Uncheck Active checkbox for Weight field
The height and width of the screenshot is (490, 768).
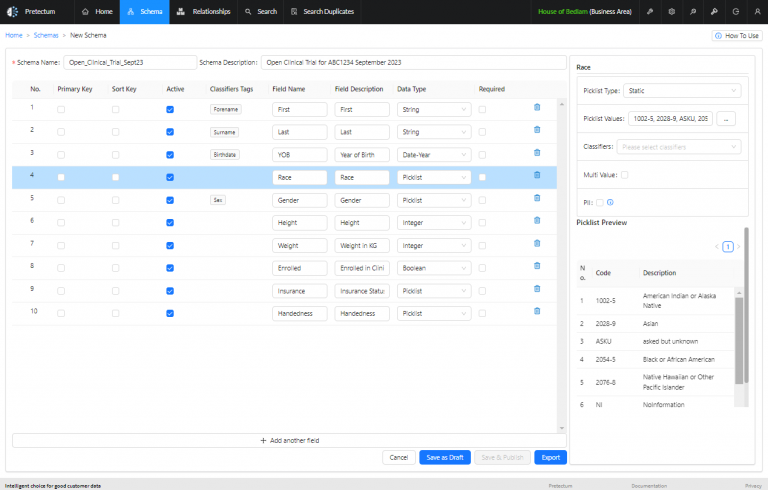170,245
